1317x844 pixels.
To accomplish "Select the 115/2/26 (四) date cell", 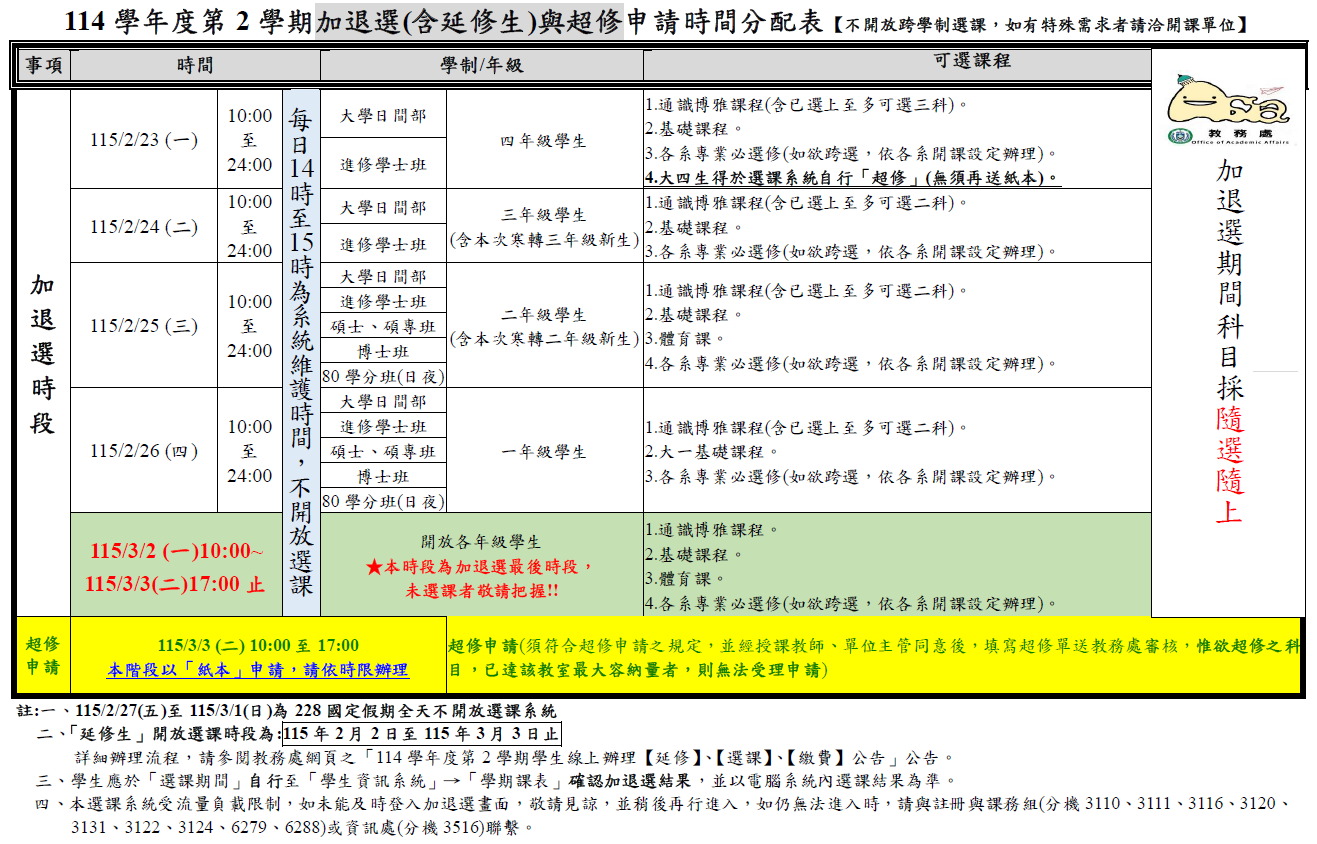I will 144,451.
